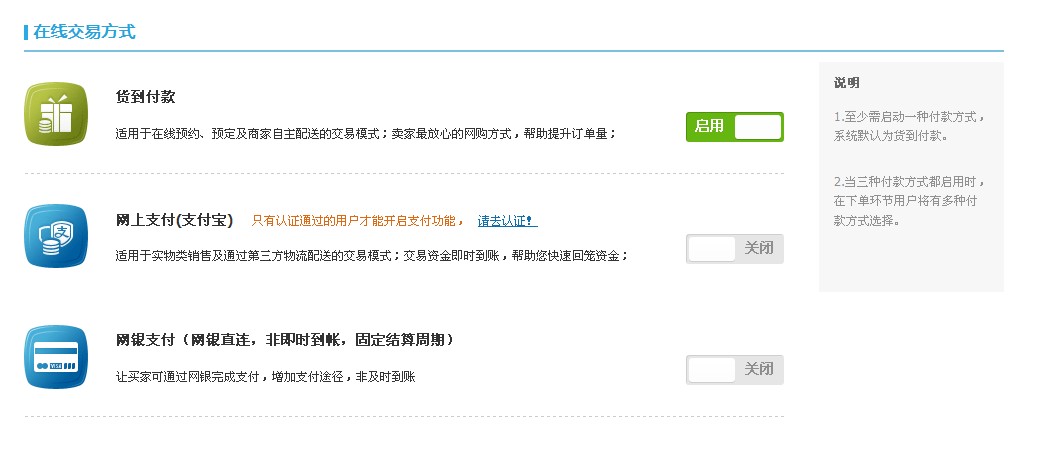The height and width of the screenshot is (459, 1045).
Task: Click the 货到付款 description starting 适用于在线预约
Action: tap(366, 132)
